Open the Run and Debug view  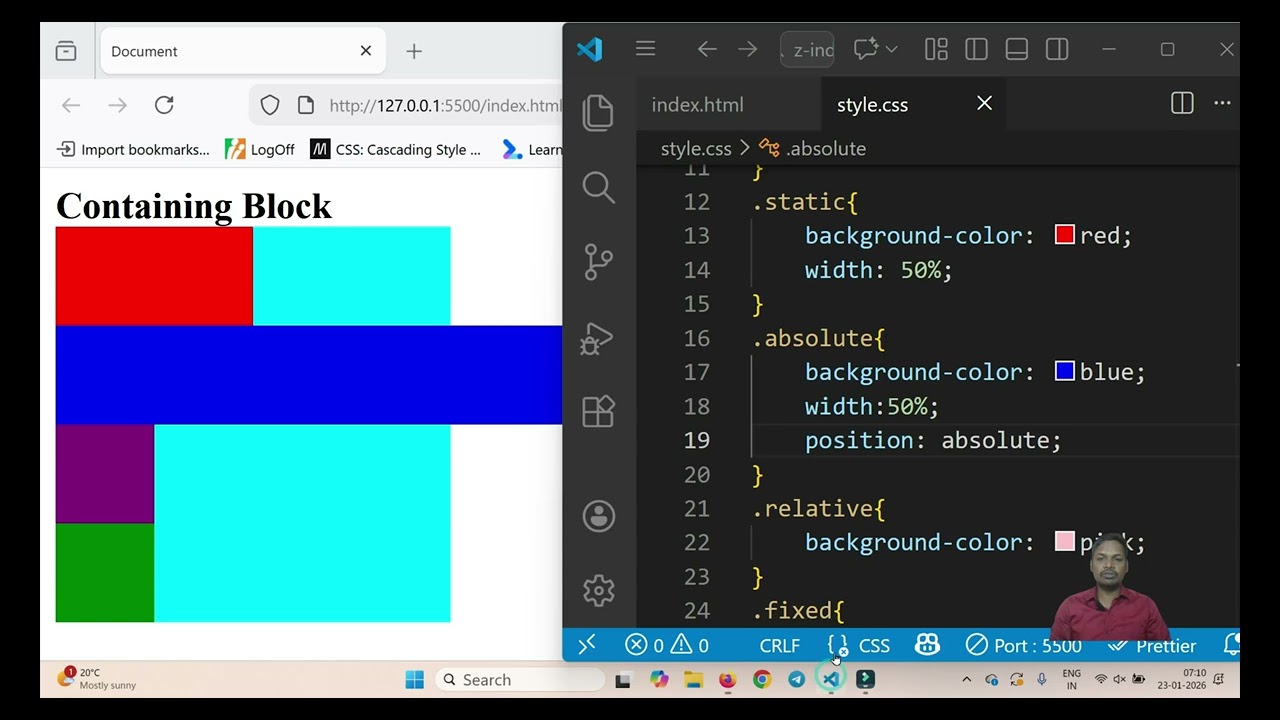(x=597, y=338)
